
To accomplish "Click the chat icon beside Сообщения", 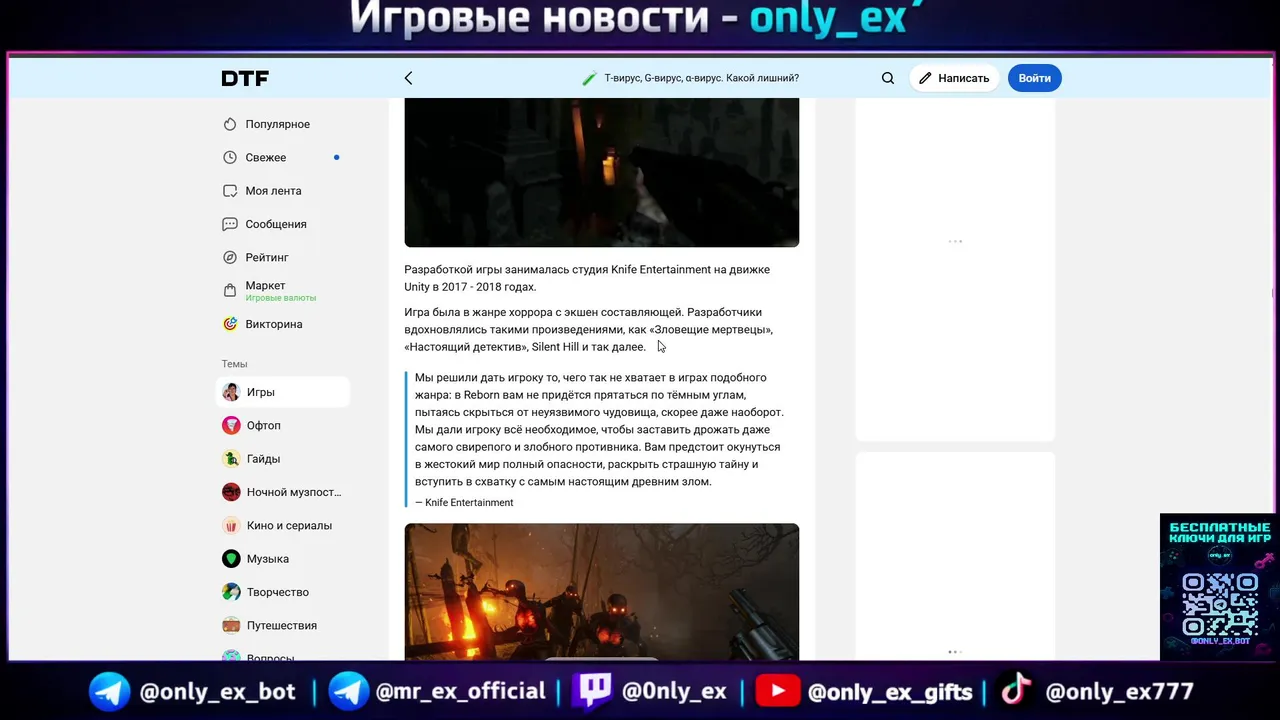I will click(230, 224).
